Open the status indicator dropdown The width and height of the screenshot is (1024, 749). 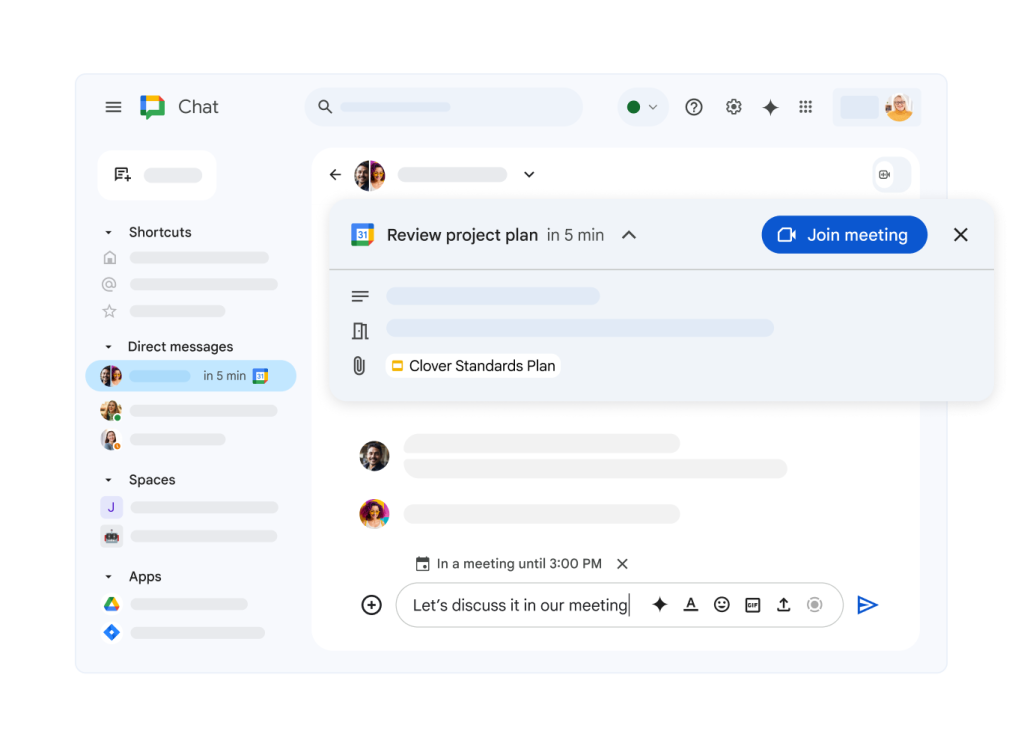click(x=642, y=107)
